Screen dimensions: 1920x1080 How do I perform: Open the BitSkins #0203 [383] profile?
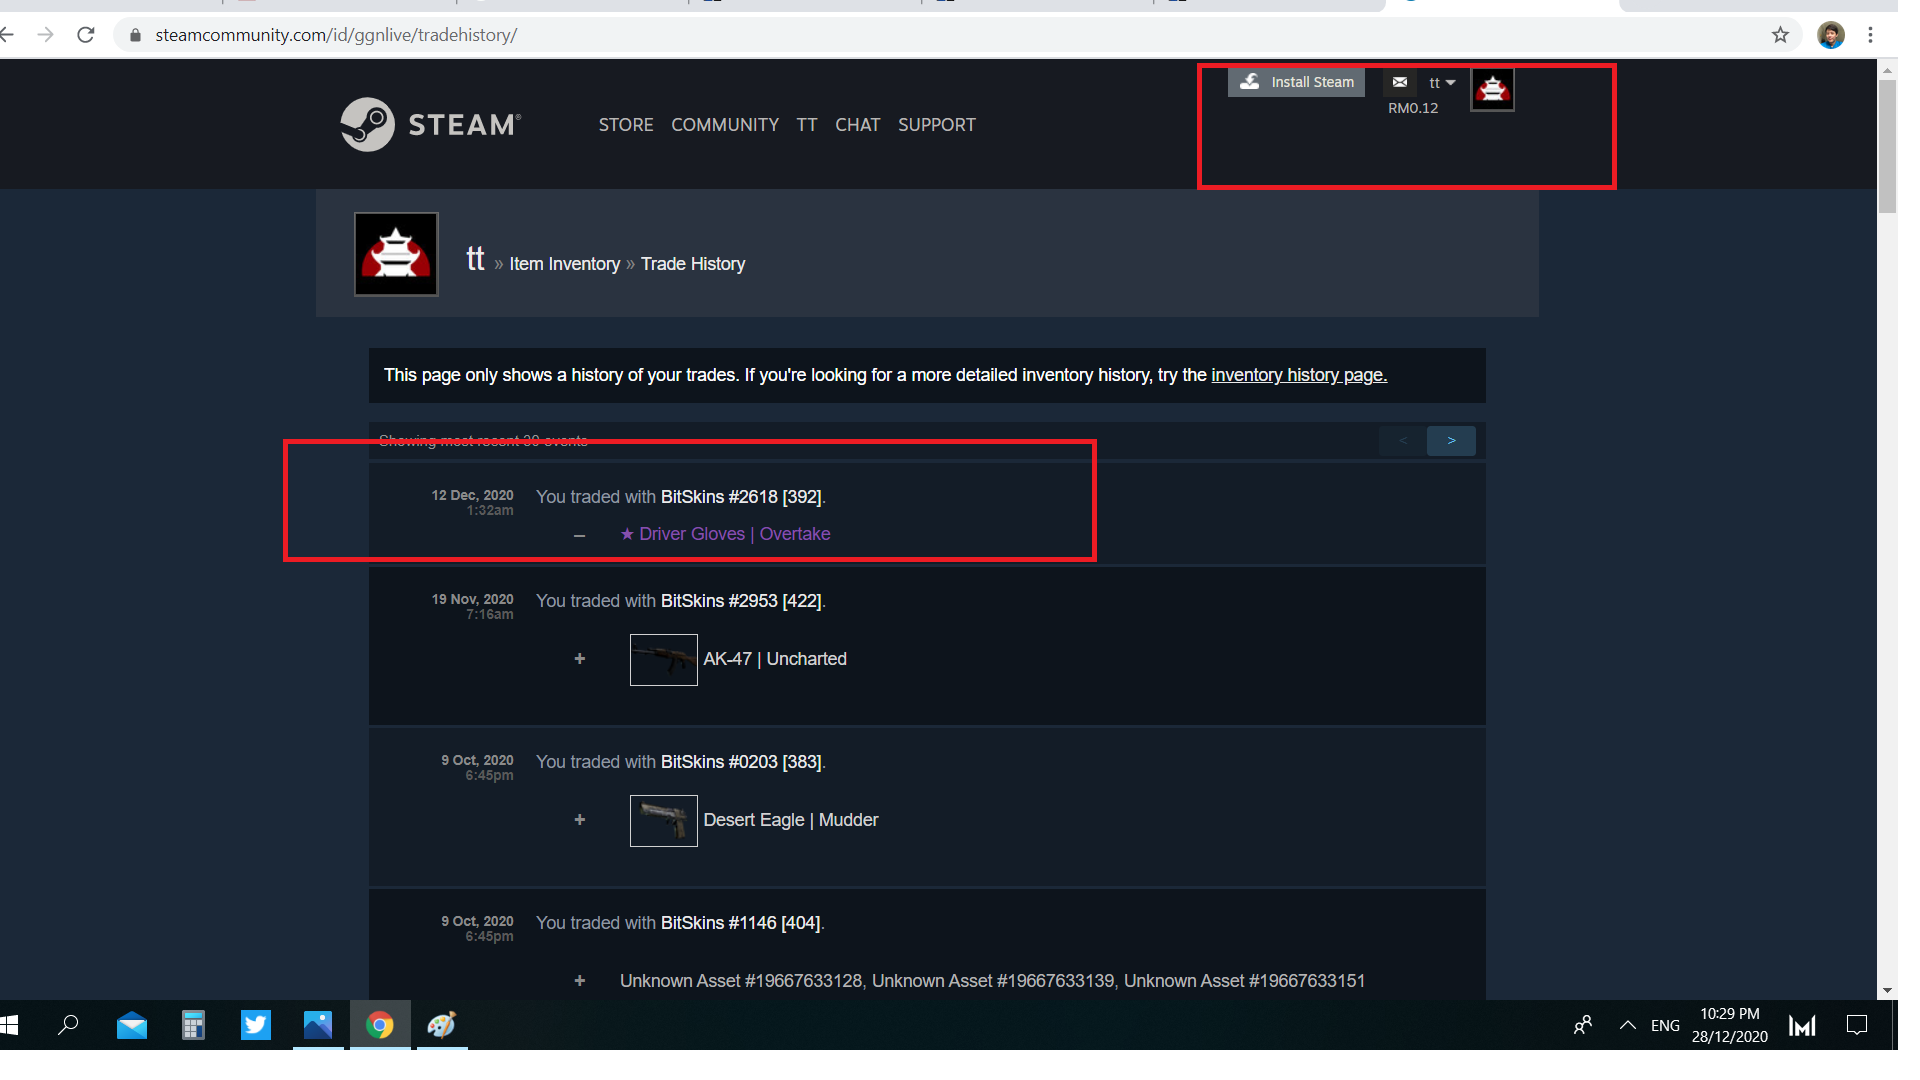[741, 762]
